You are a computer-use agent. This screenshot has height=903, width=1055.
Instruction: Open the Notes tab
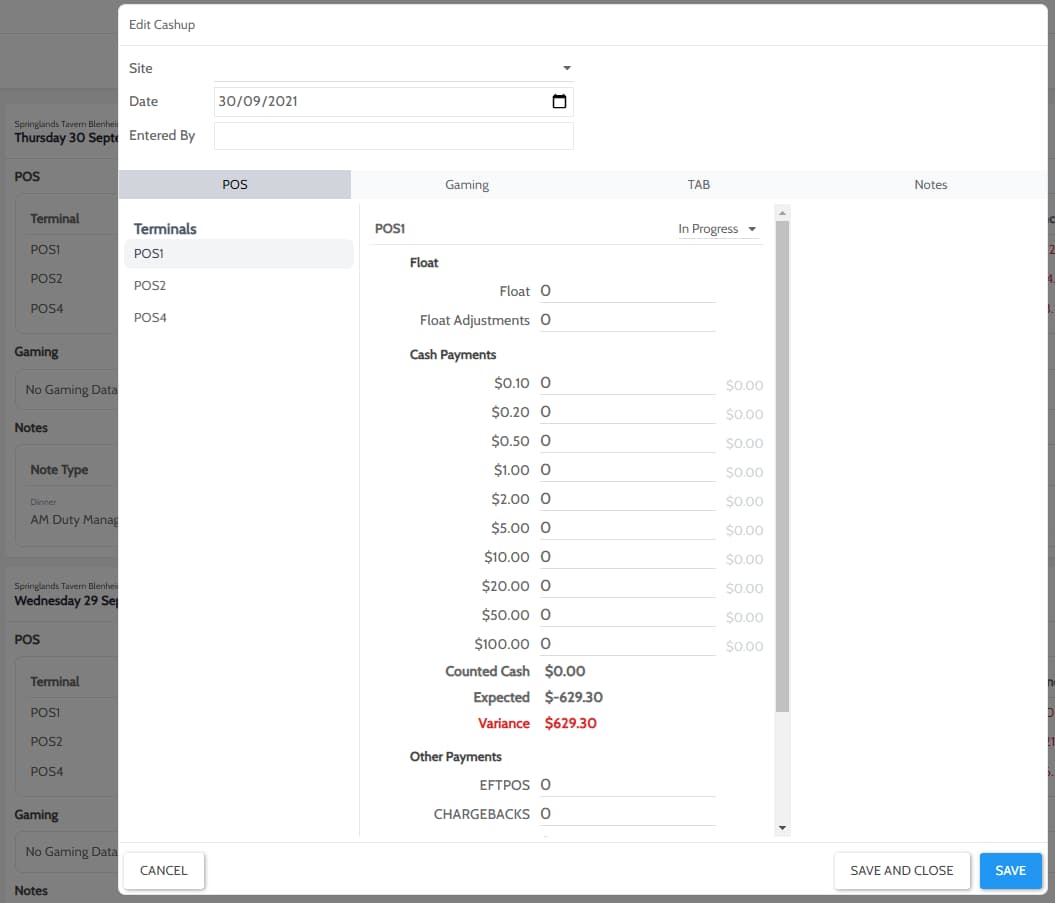tap(930, 184)
